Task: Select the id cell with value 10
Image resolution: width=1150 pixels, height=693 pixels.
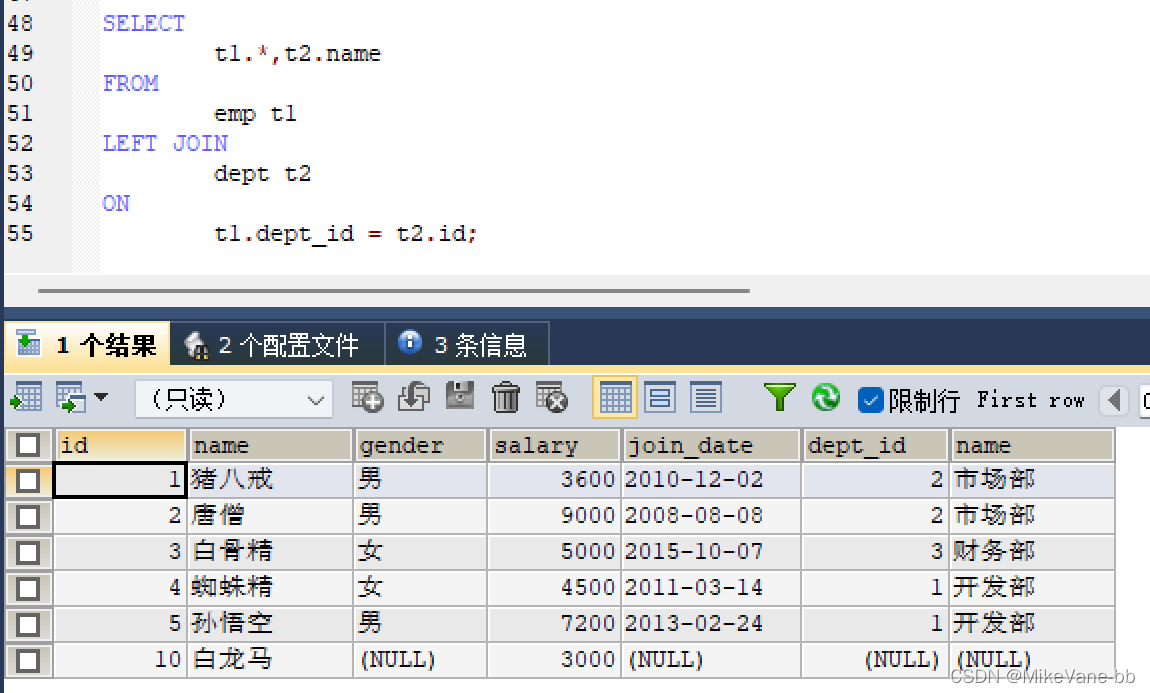Action: tap(120, 660)
